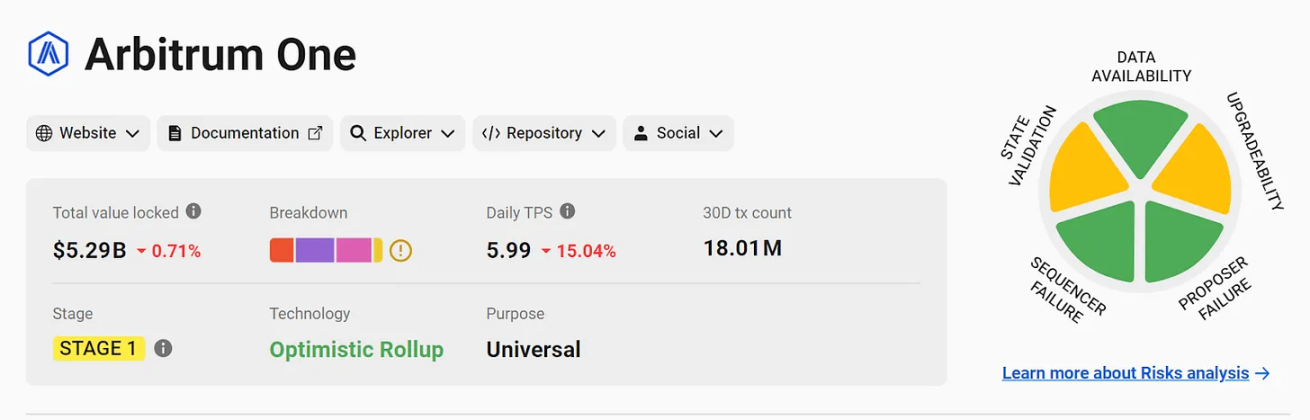Click the info icon beside STAGE 1 badge
This screenshot has width=1310, height=420.
pyautogui.click(x=163, y=348)
